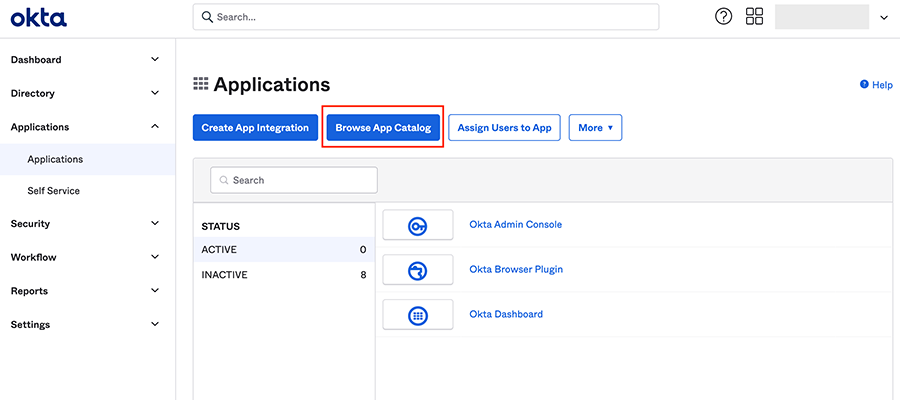Click the top global search field
Viewport: 900px width, 400px height.
point(425,17)
